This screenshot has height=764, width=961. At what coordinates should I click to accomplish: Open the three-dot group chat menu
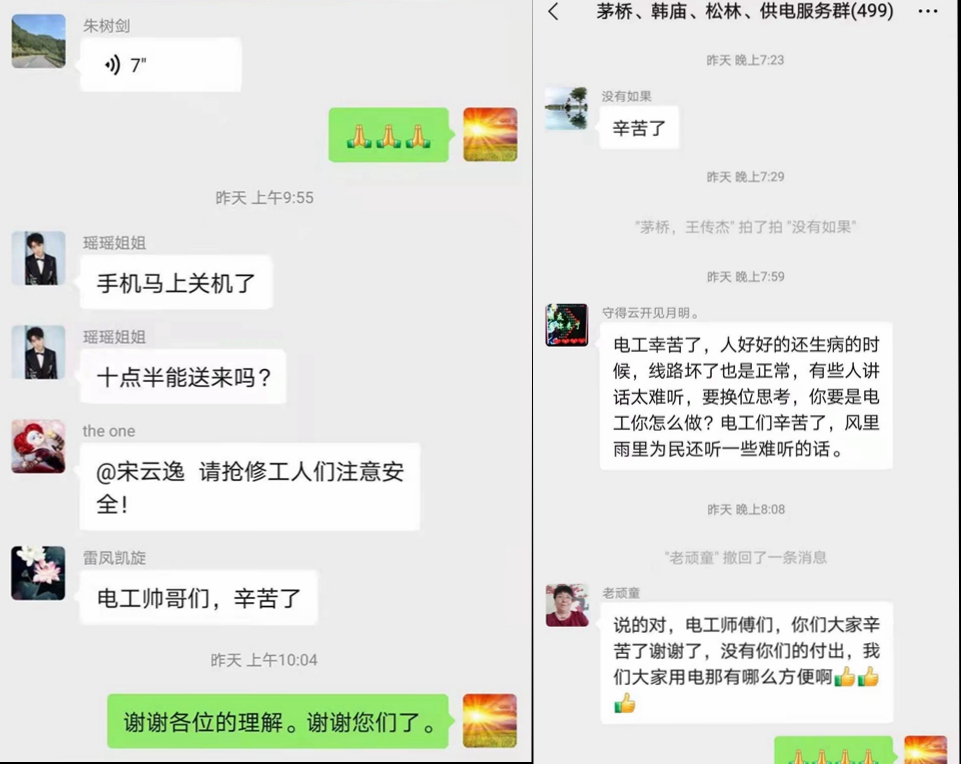[x=927, y=12]
